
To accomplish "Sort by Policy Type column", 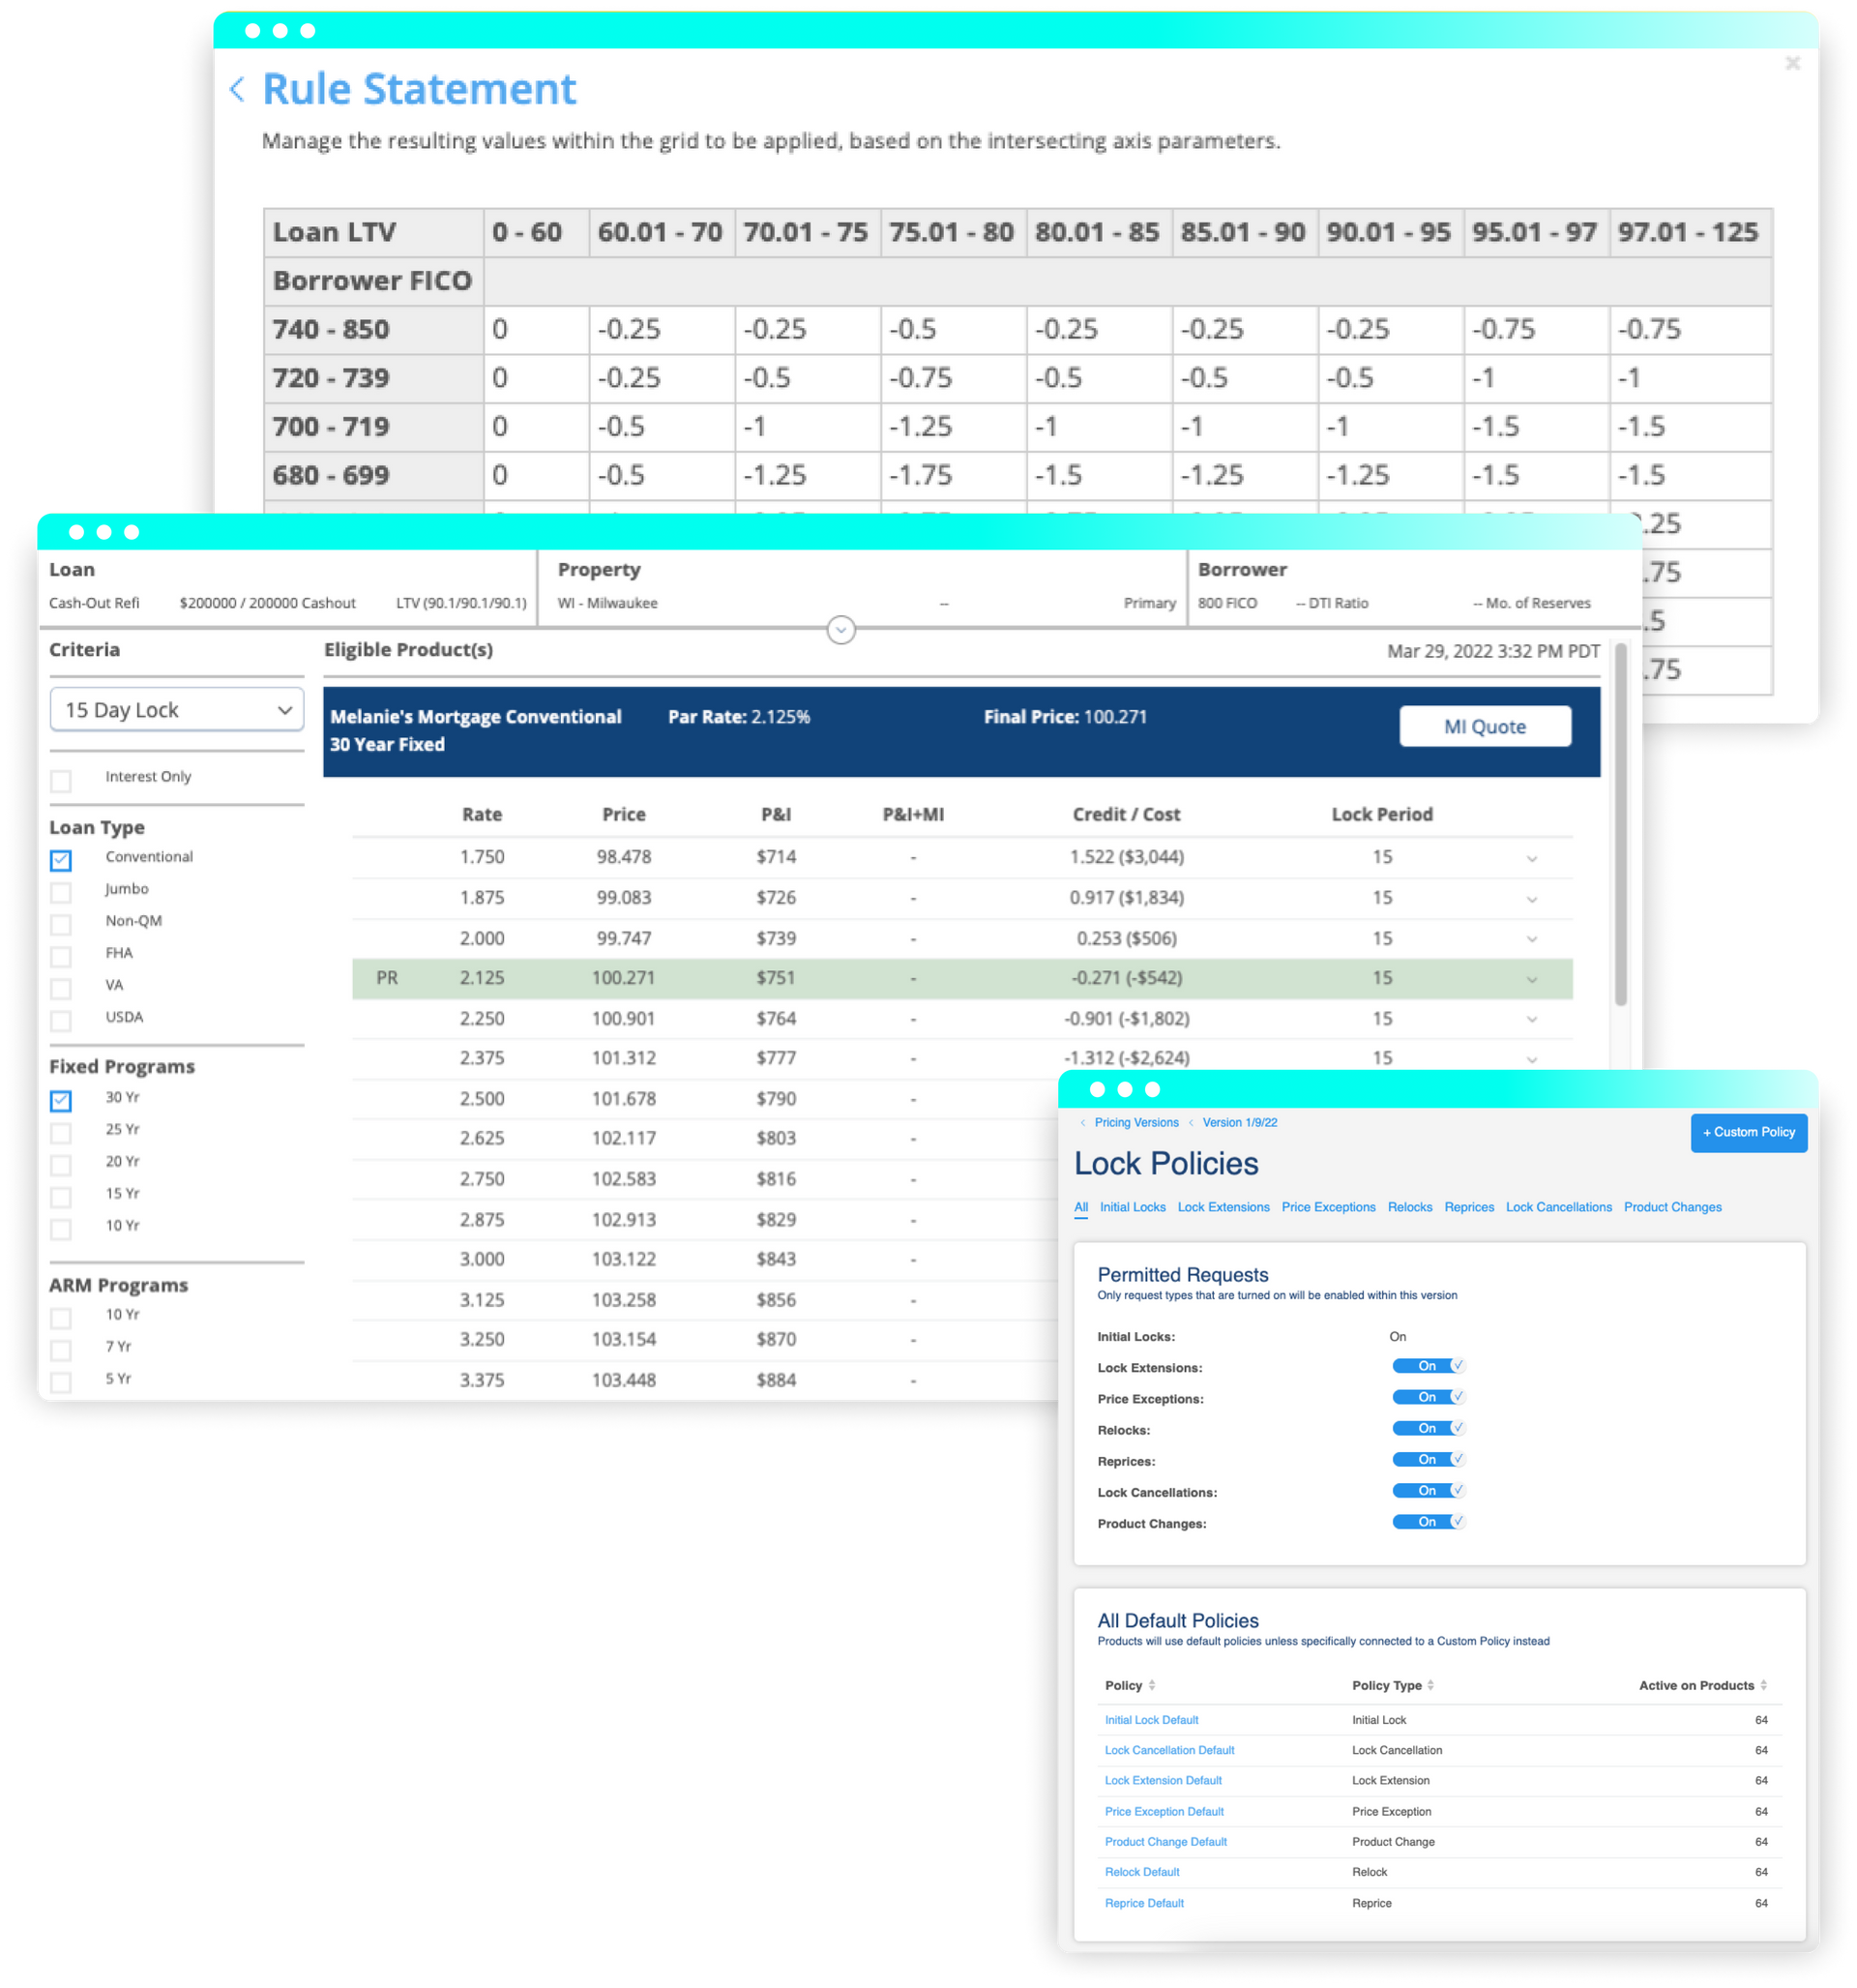I will (x=1431, y=1685).
